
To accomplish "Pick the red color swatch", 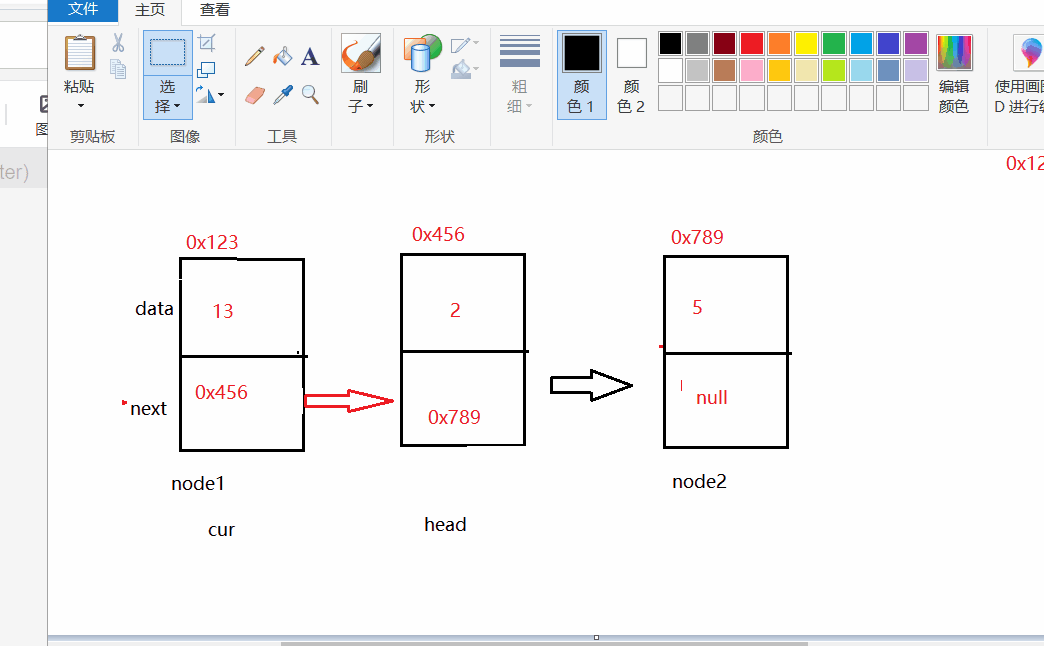I will (752, 43).
